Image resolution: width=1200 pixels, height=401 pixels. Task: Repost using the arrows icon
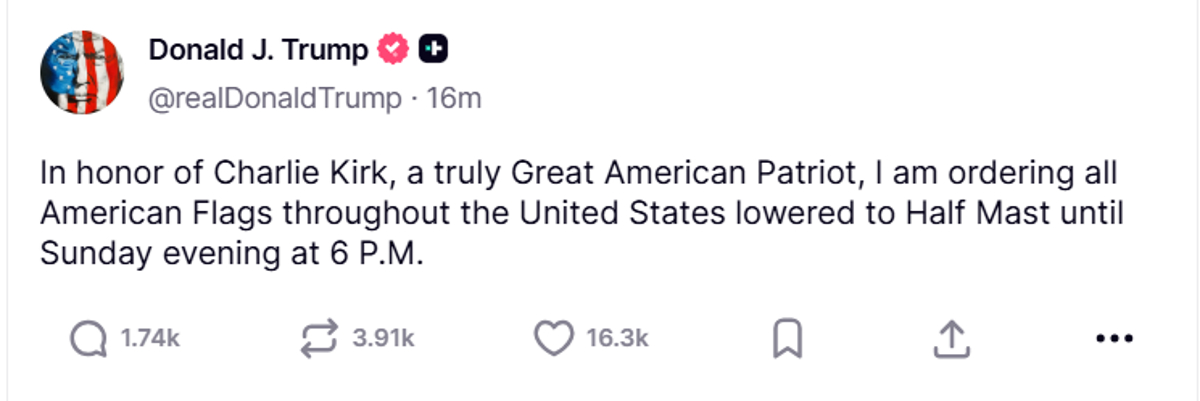tap(321, 339)
